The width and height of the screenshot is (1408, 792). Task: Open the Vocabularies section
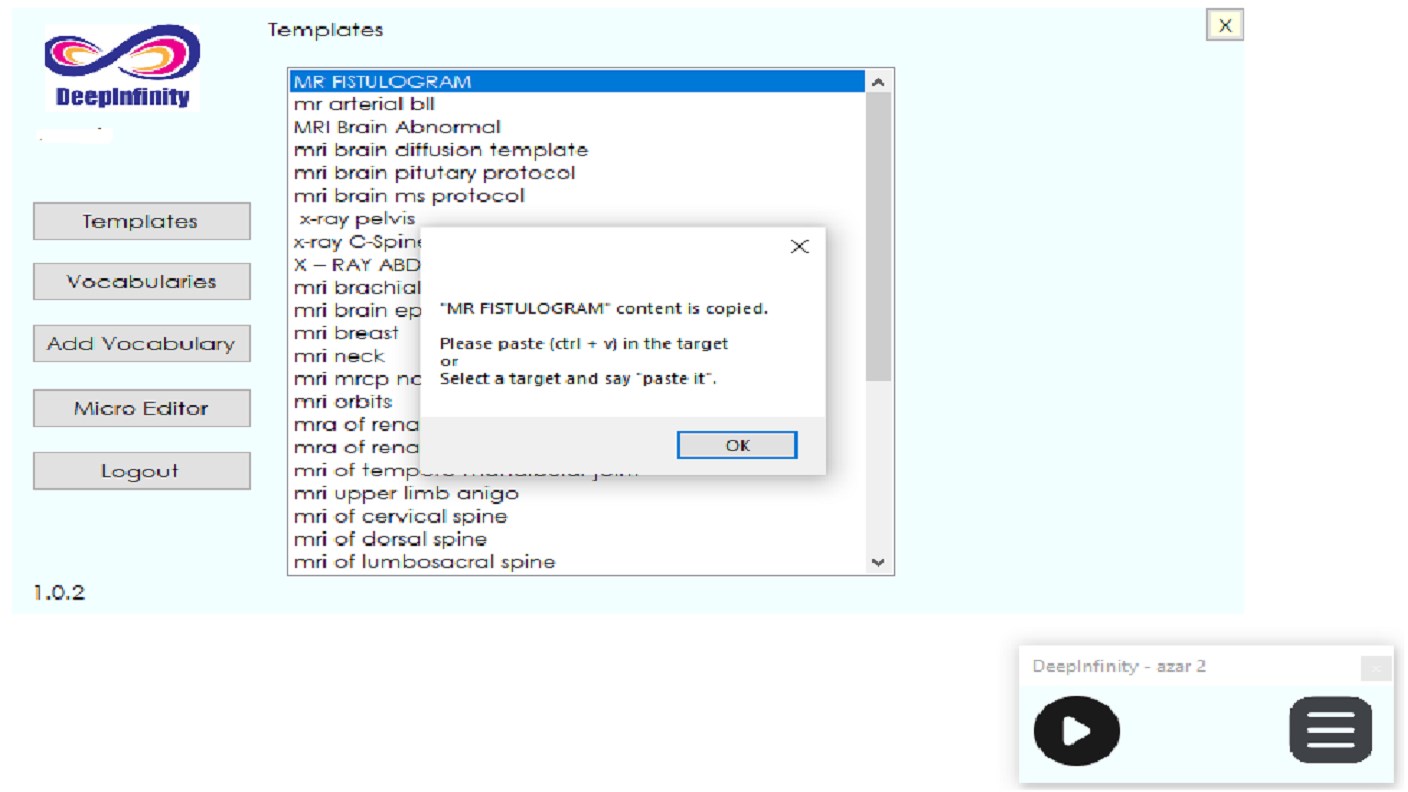(x=141, y=281)
